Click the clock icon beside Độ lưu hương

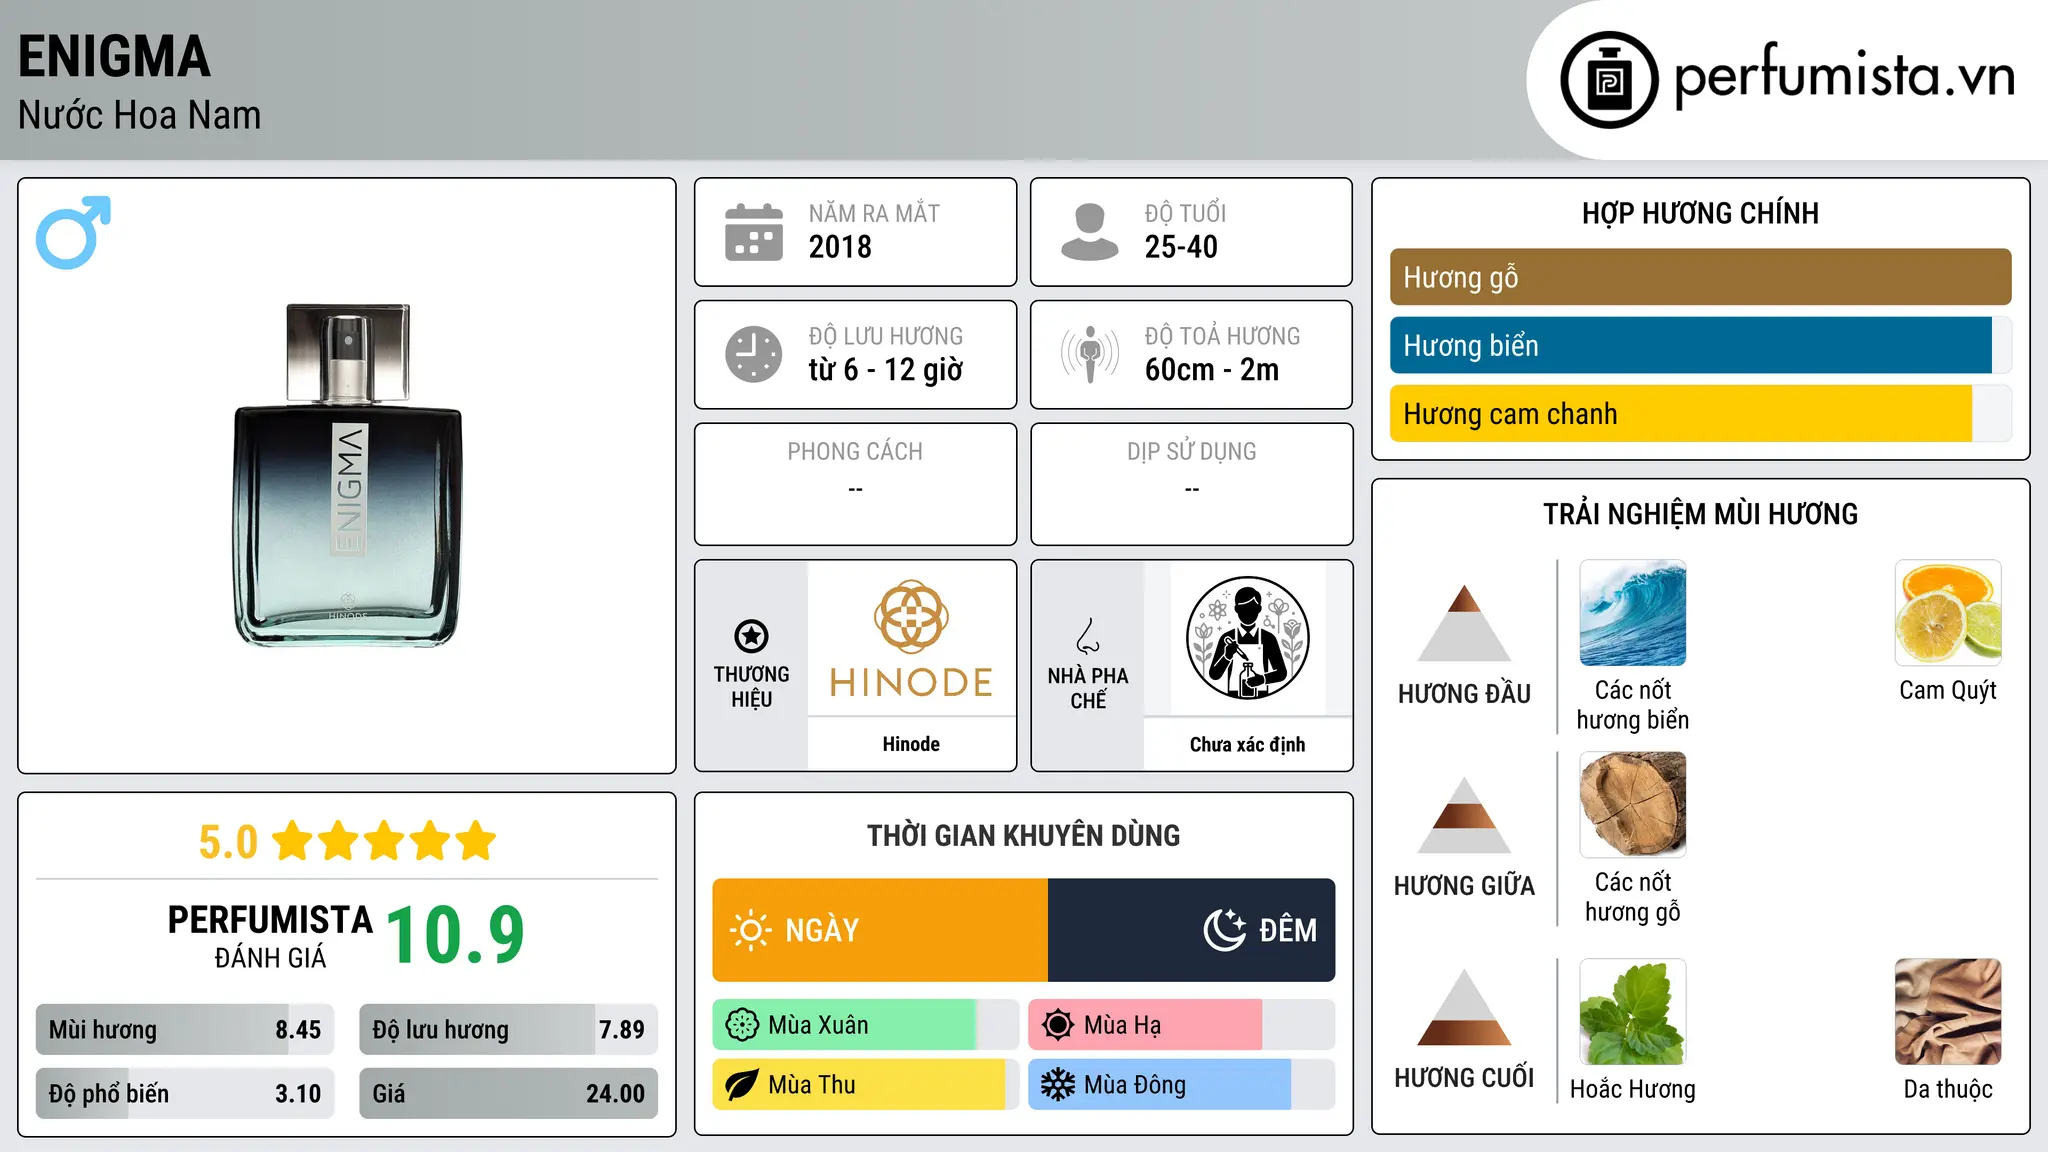[x=754, y=354]
